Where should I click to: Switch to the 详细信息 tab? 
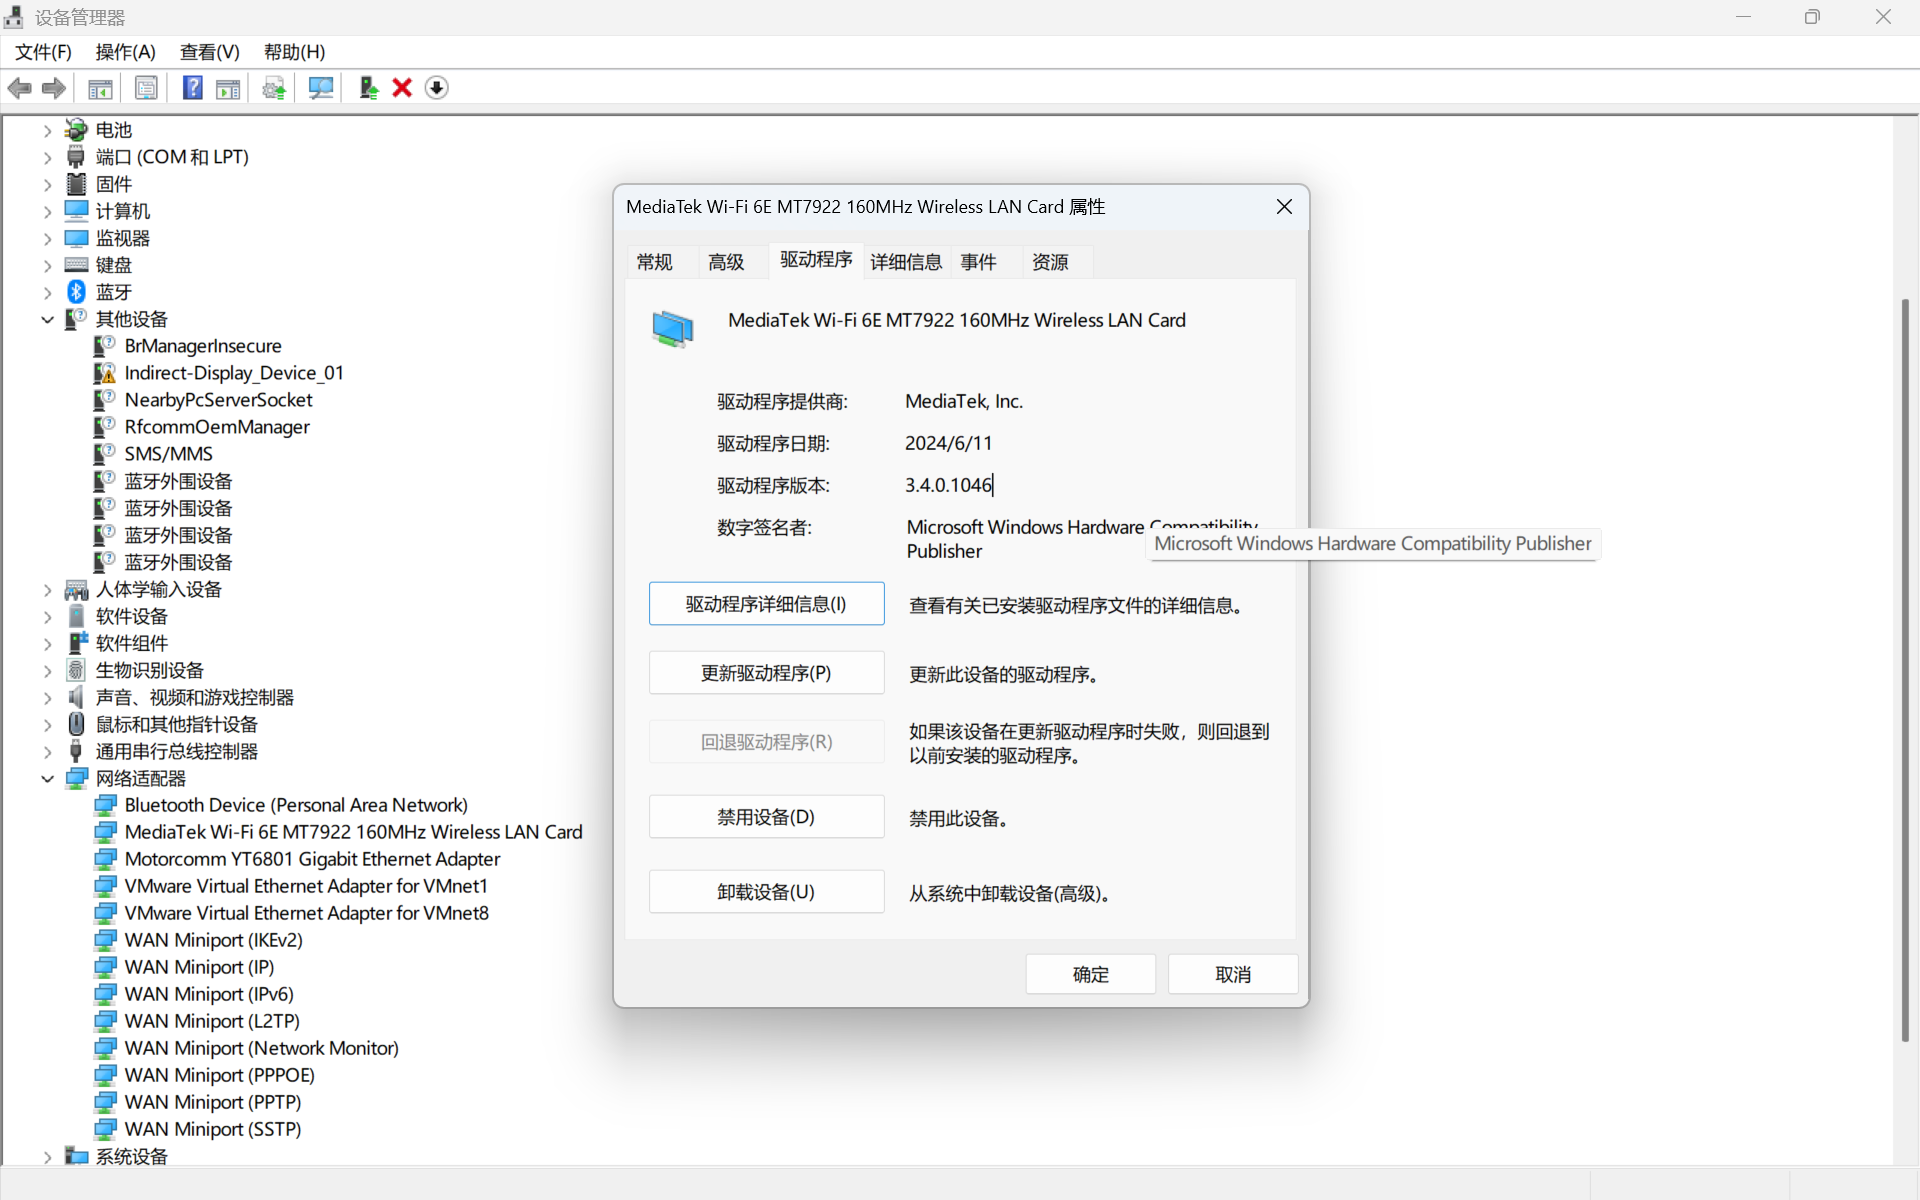tap(906, 262)
